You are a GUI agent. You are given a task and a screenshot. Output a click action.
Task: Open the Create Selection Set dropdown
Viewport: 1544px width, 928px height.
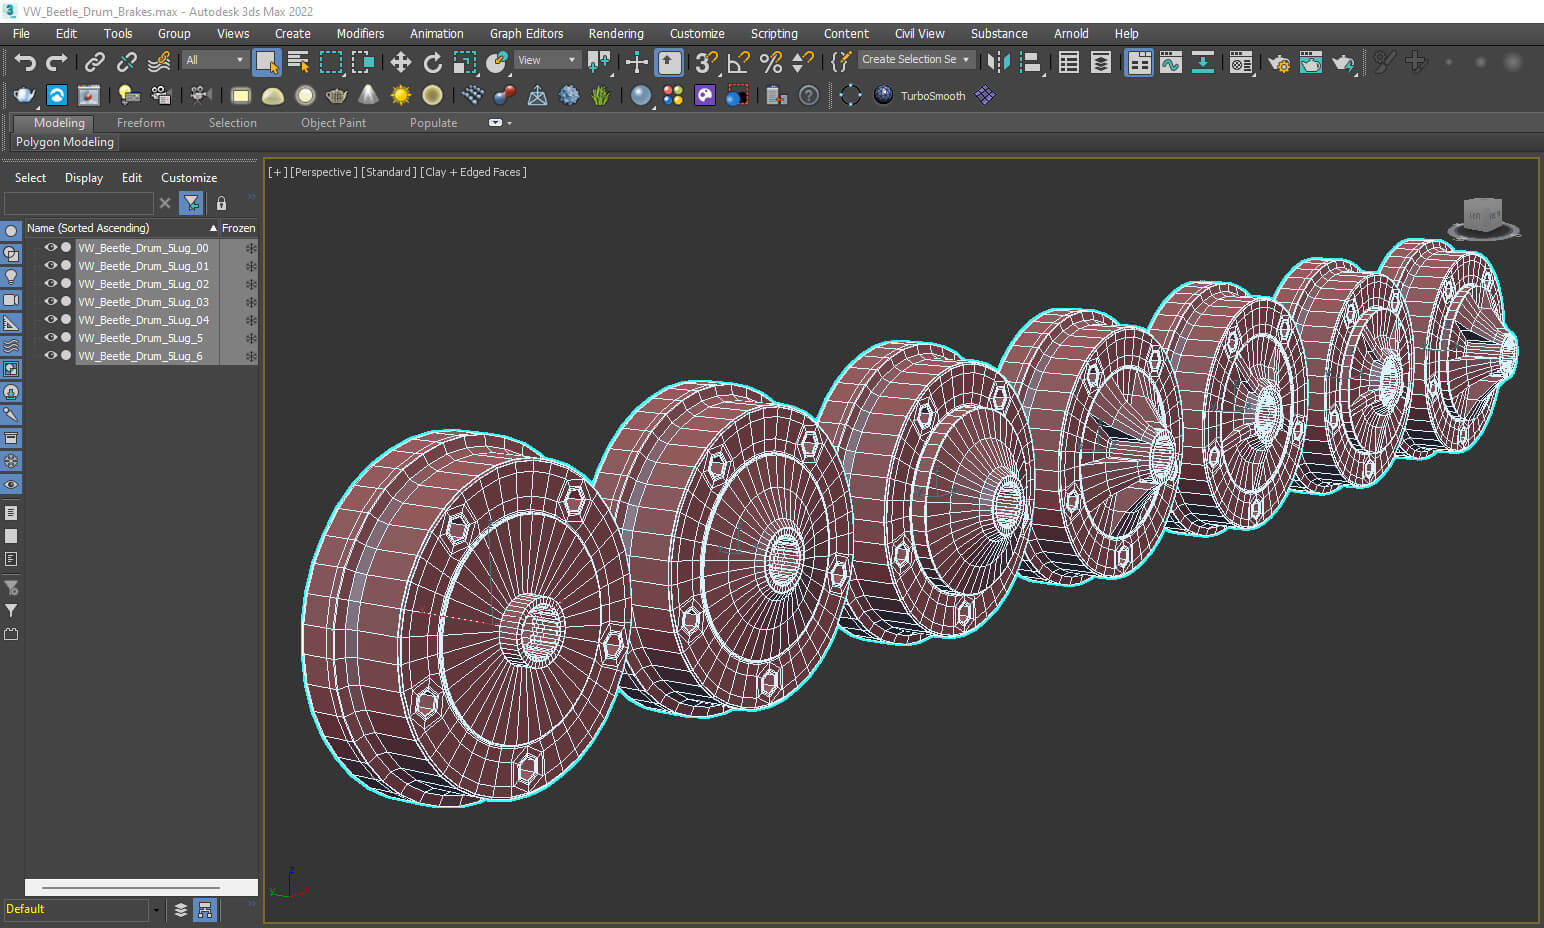(x=916, y=59)
